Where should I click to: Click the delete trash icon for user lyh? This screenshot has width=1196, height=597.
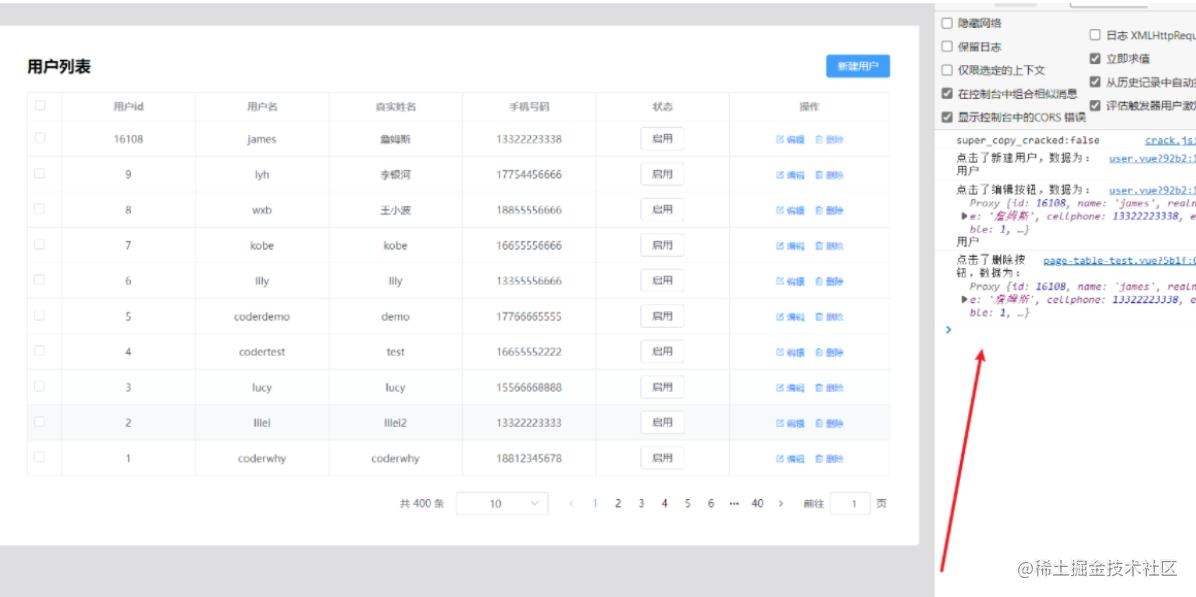(819, 175)
